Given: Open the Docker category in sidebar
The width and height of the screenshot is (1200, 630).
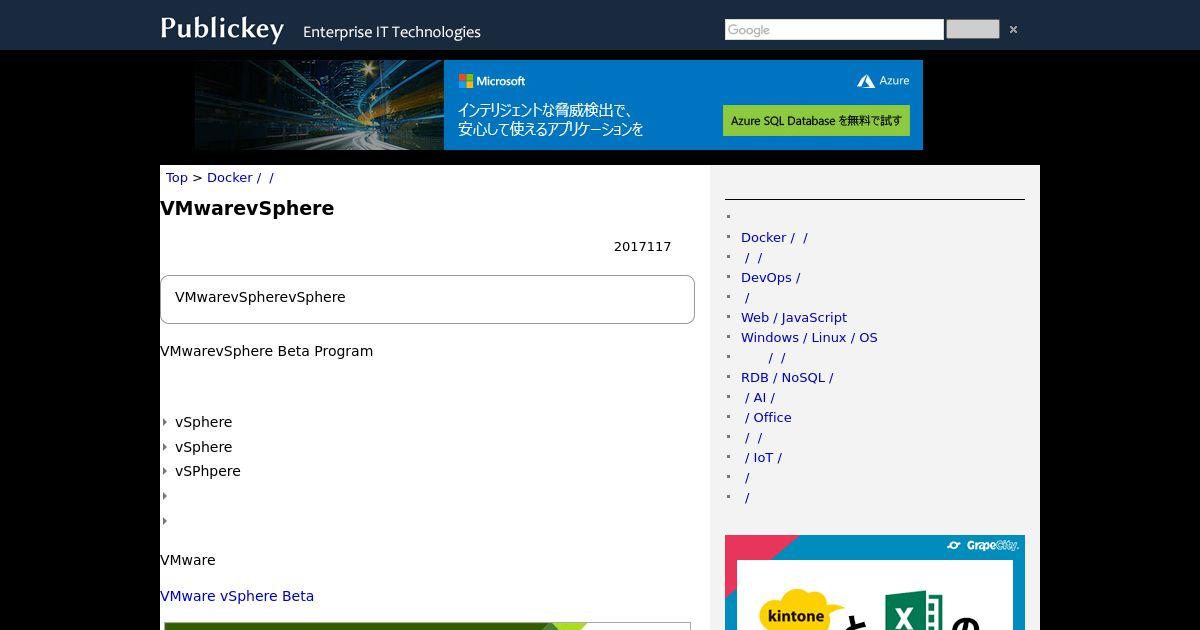Looking at the screenshot, I should (x=774, y=237).
